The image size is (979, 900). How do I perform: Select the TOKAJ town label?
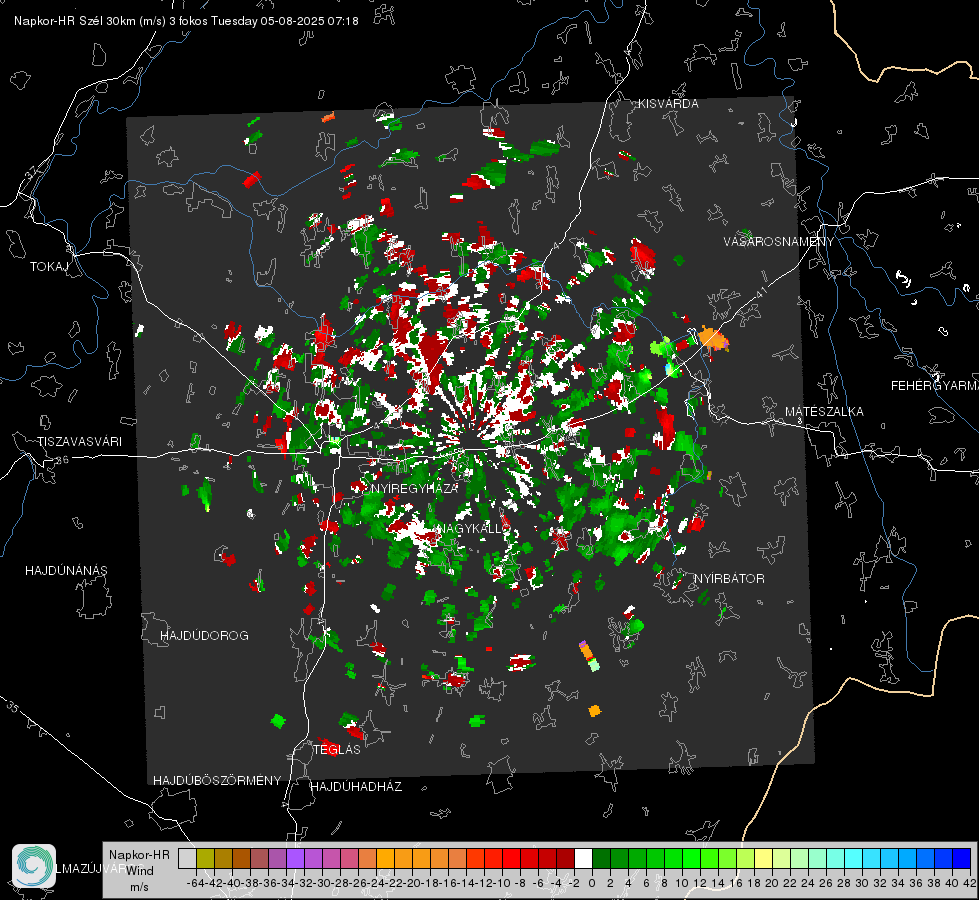click(48, 267)
